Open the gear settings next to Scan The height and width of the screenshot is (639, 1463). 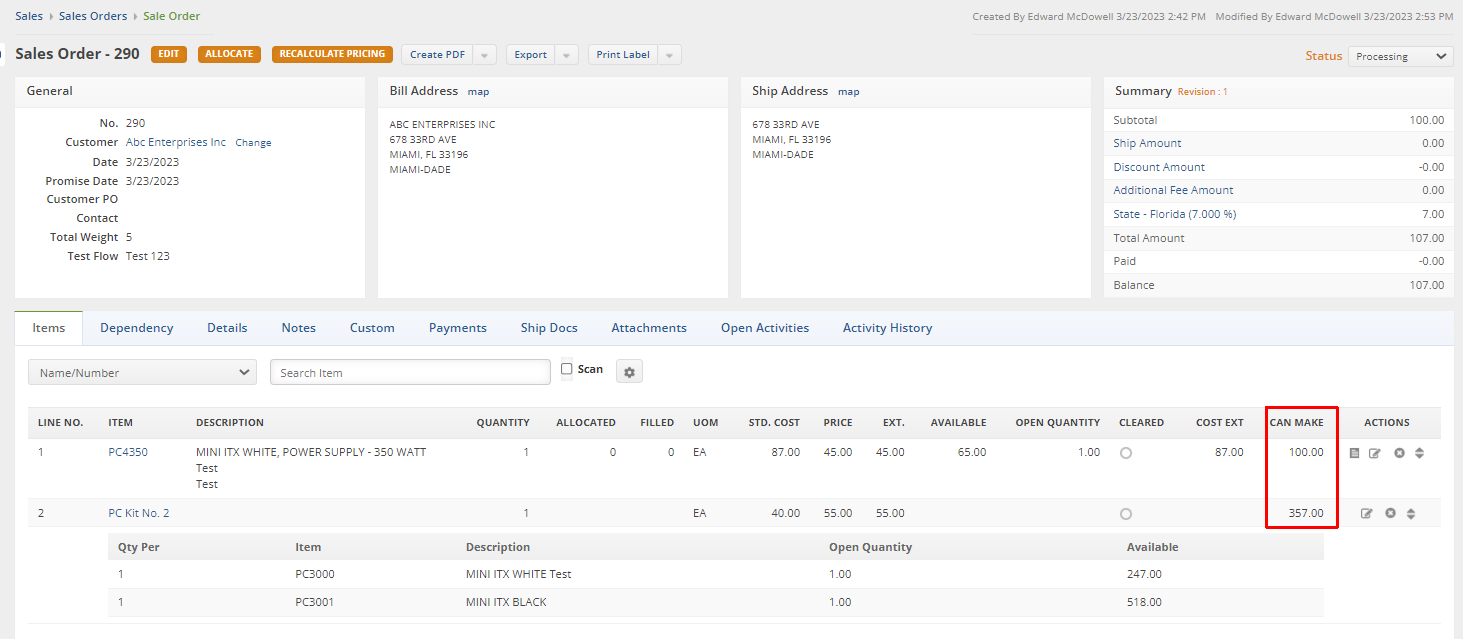(629, 372)
